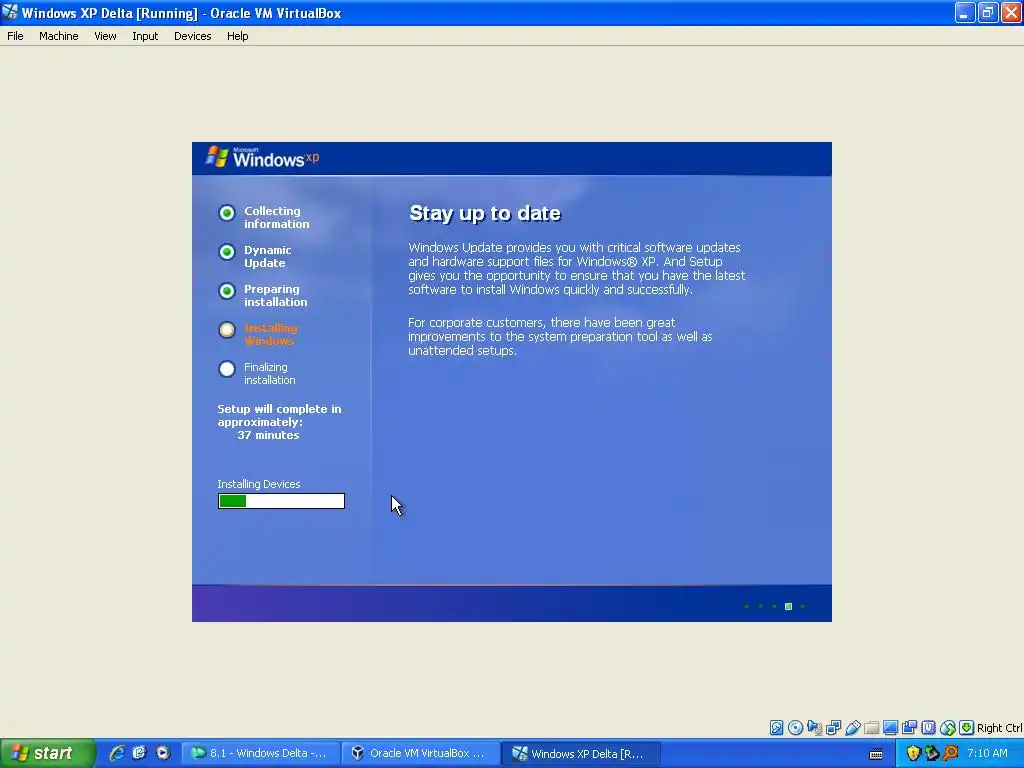Click the Collecting information step indicator

(x=227, y=213)
